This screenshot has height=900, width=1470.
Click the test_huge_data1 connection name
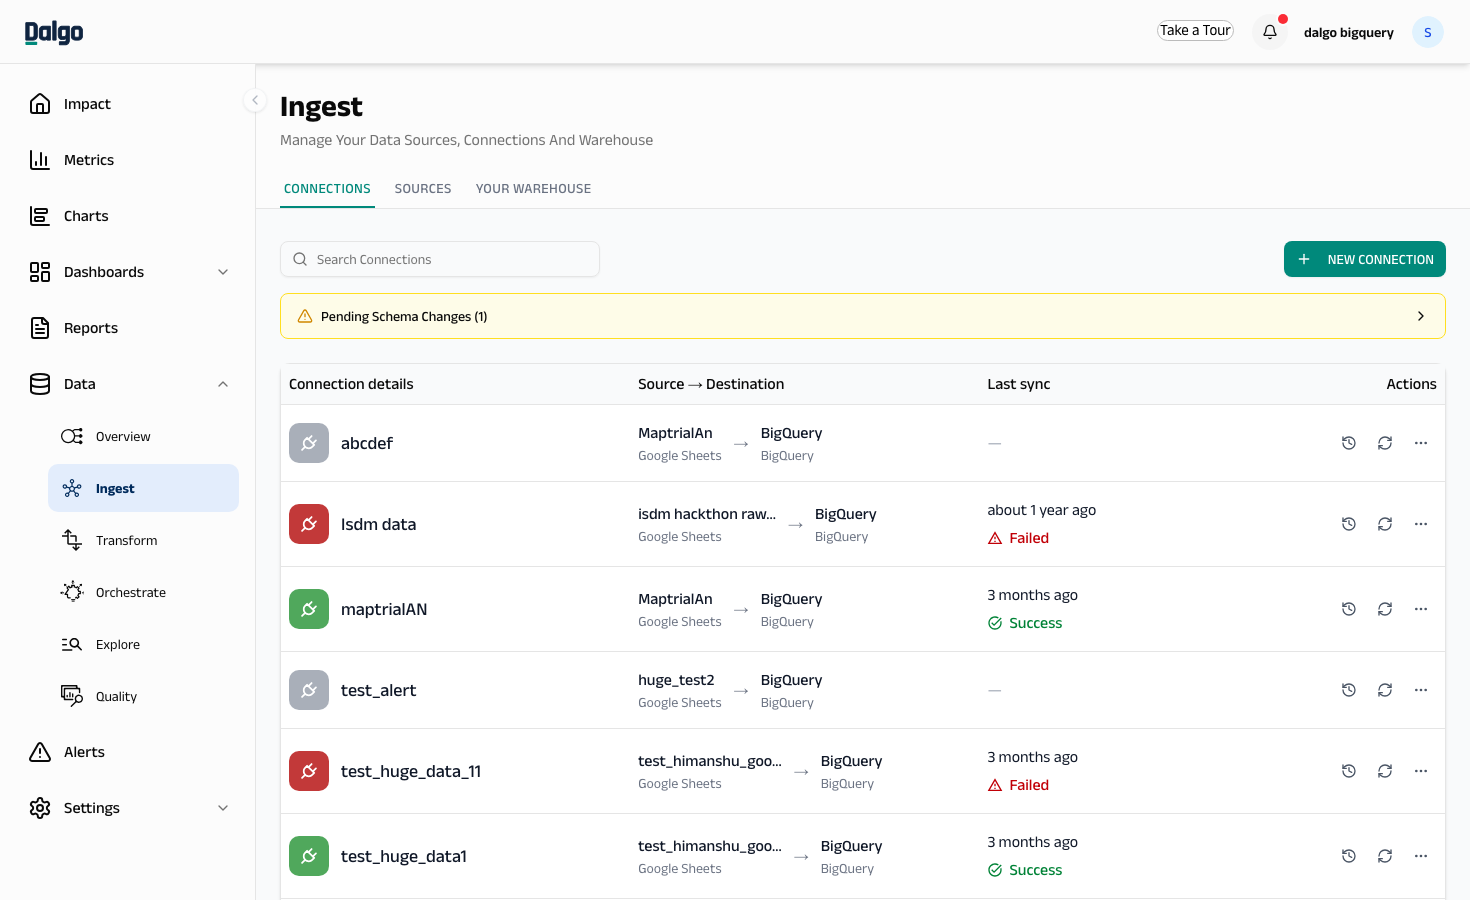coord(404,856)
